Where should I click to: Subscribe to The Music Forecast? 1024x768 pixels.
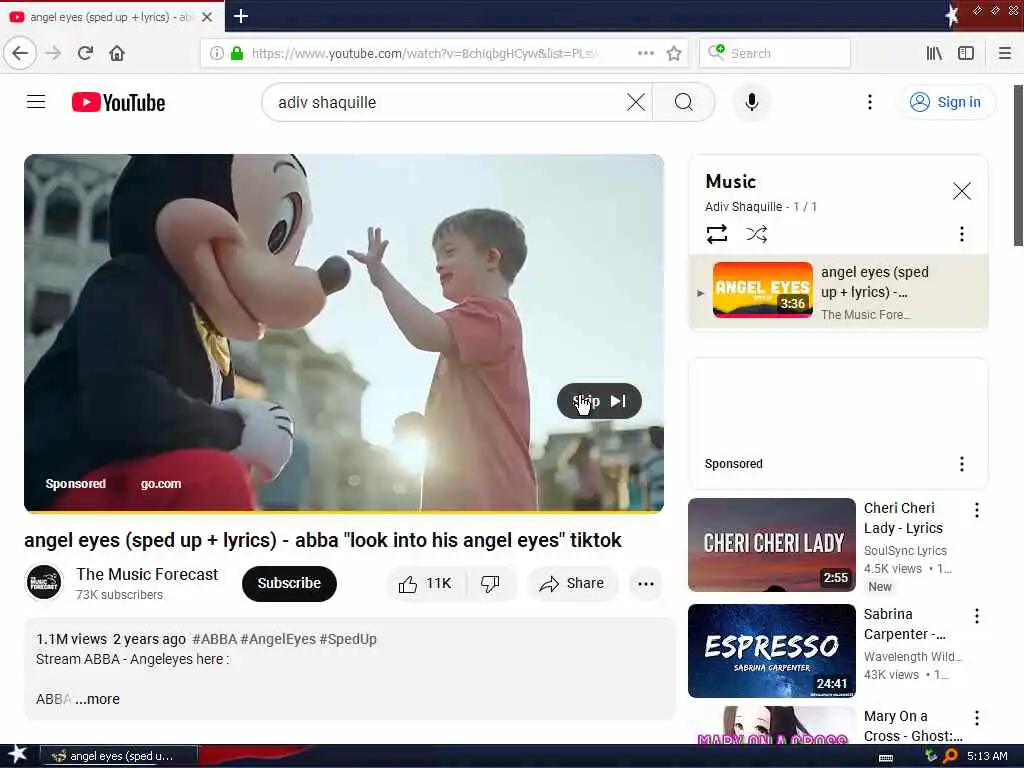pos(289,583)
